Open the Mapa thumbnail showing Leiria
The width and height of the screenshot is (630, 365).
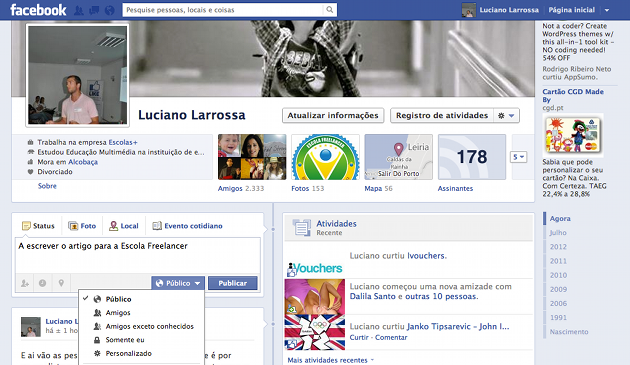click(x=398, y=157)
